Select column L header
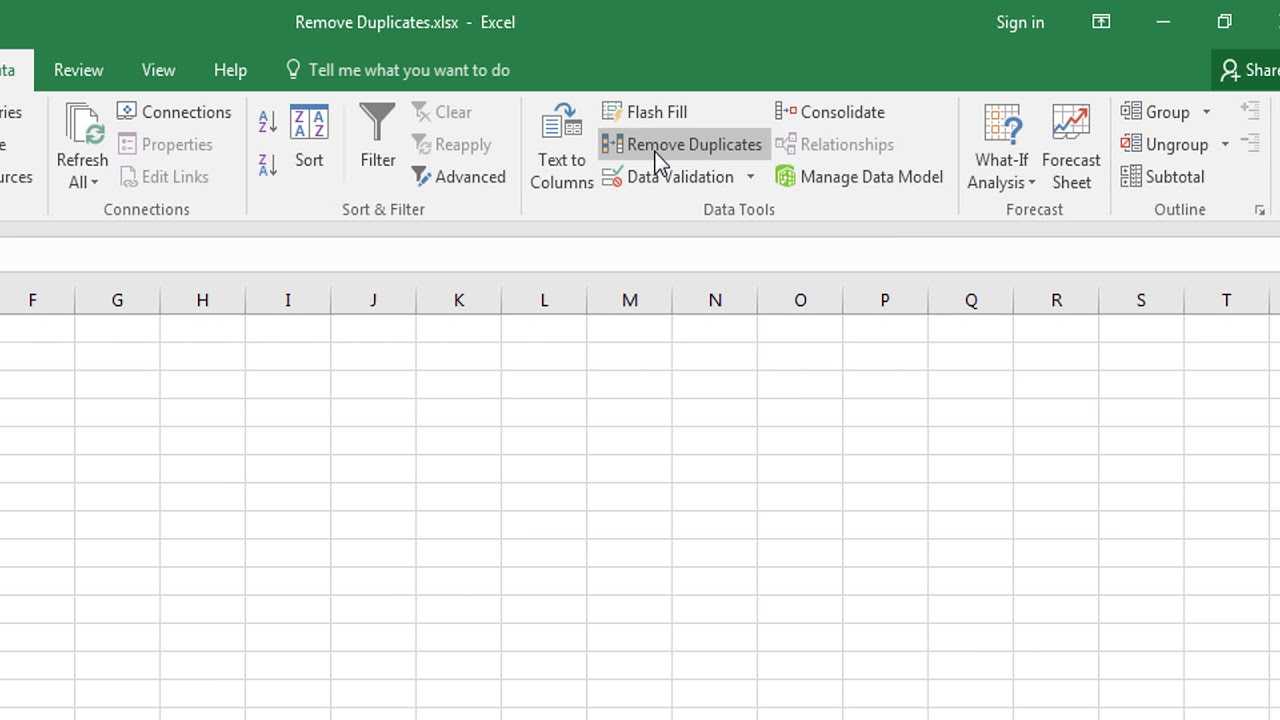The image size is (1280, 720). (544, 300)
